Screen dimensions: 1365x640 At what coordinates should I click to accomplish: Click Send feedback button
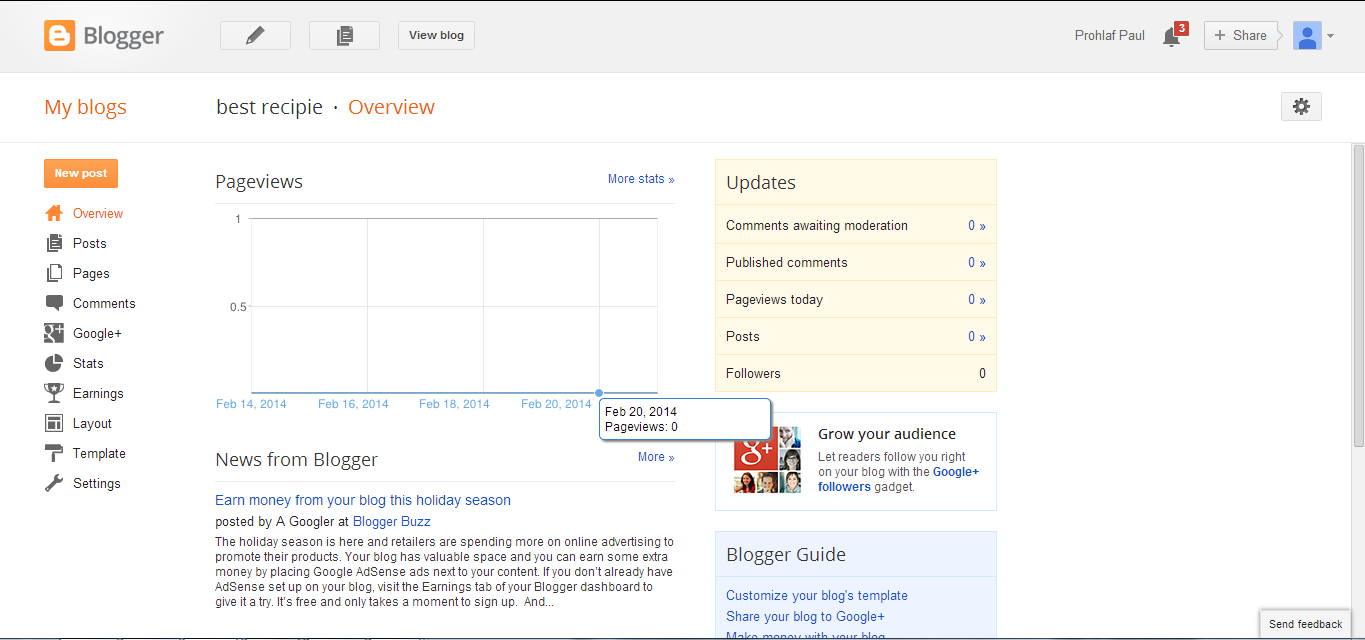pos(1305,624)
